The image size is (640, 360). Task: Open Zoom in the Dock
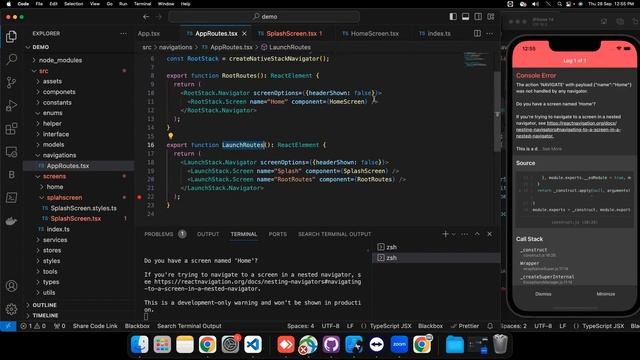pyautogui.click(x=399, y=344)
